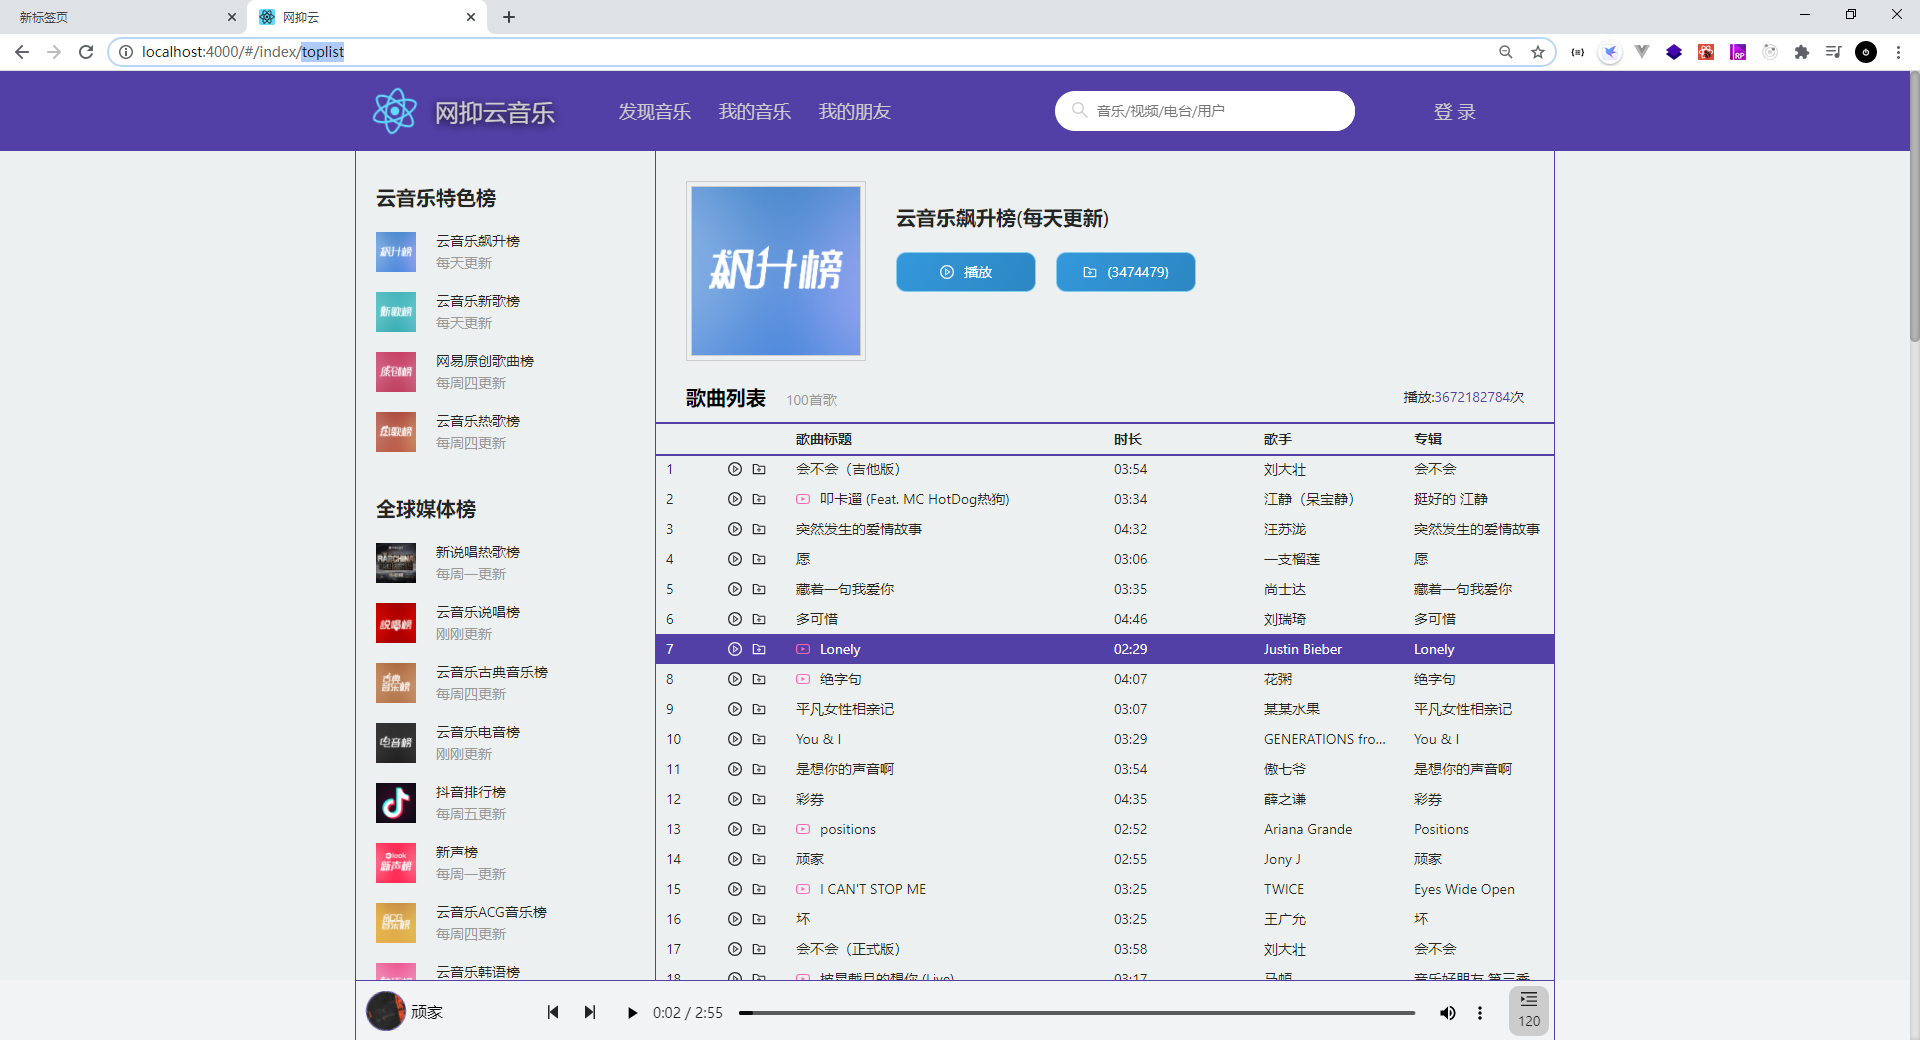The width and height of the screenshot is (1920, 1040).
Task: Seek on the song progress bar
Action: click(1076, 1013)
